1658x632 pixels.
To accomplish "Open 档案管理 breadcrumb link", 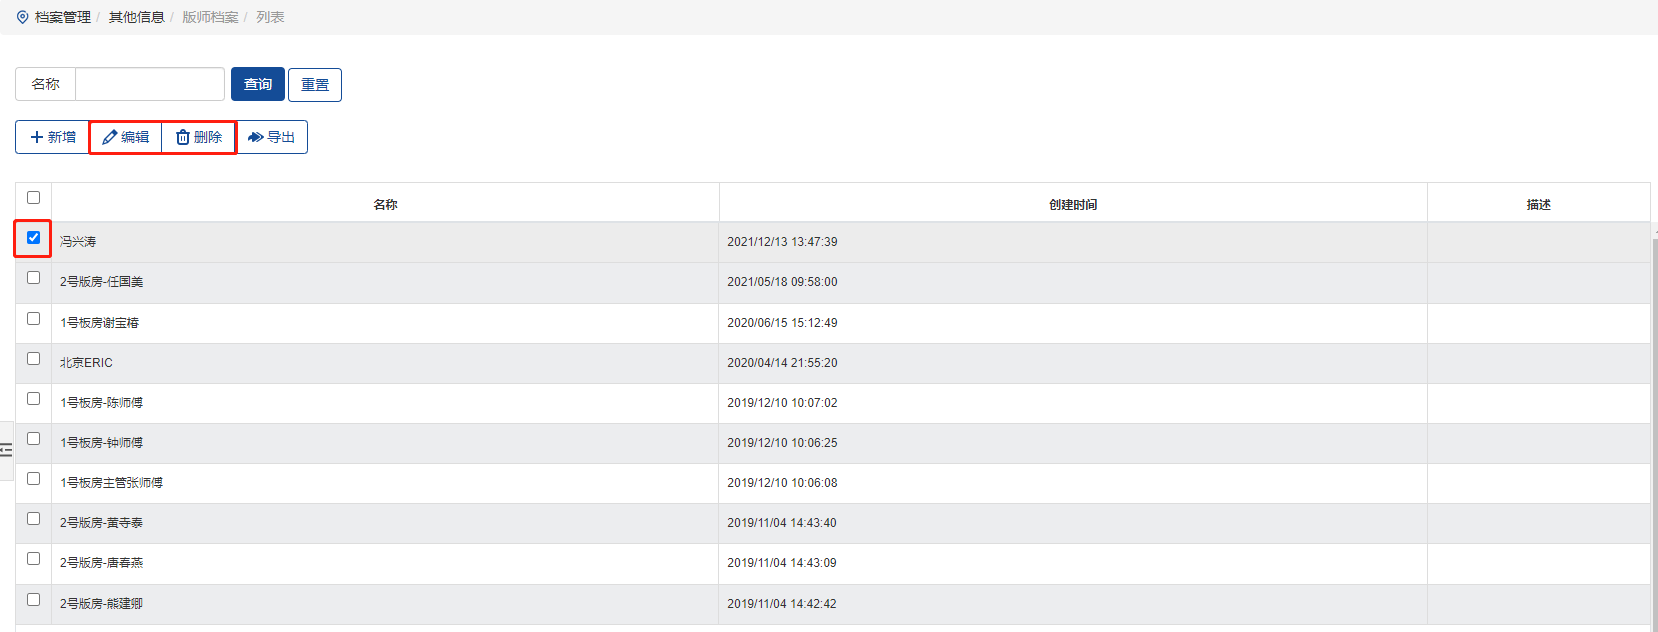I will [x=62, y=17].
